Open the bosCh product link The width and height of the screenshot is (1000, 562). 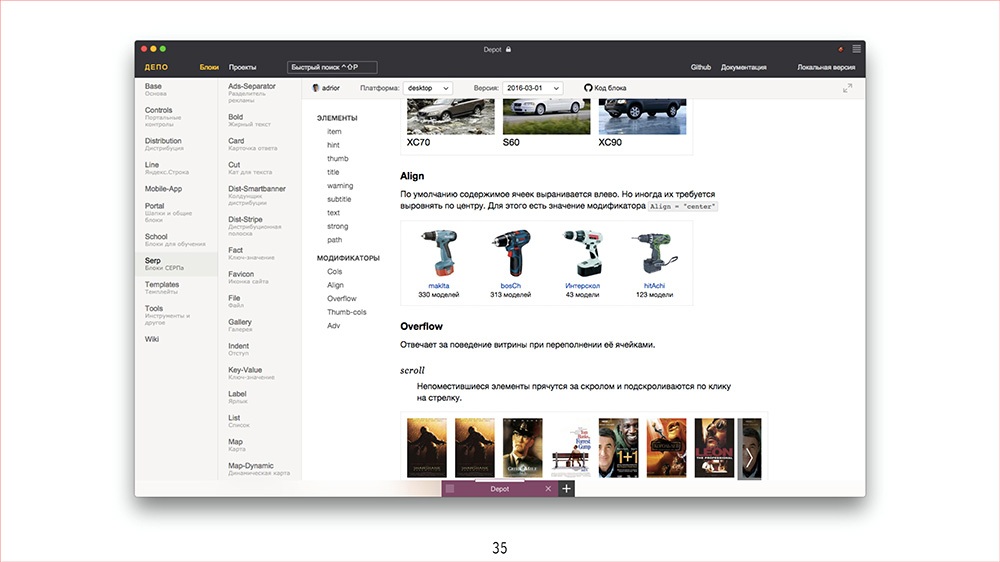pos(510,286)
